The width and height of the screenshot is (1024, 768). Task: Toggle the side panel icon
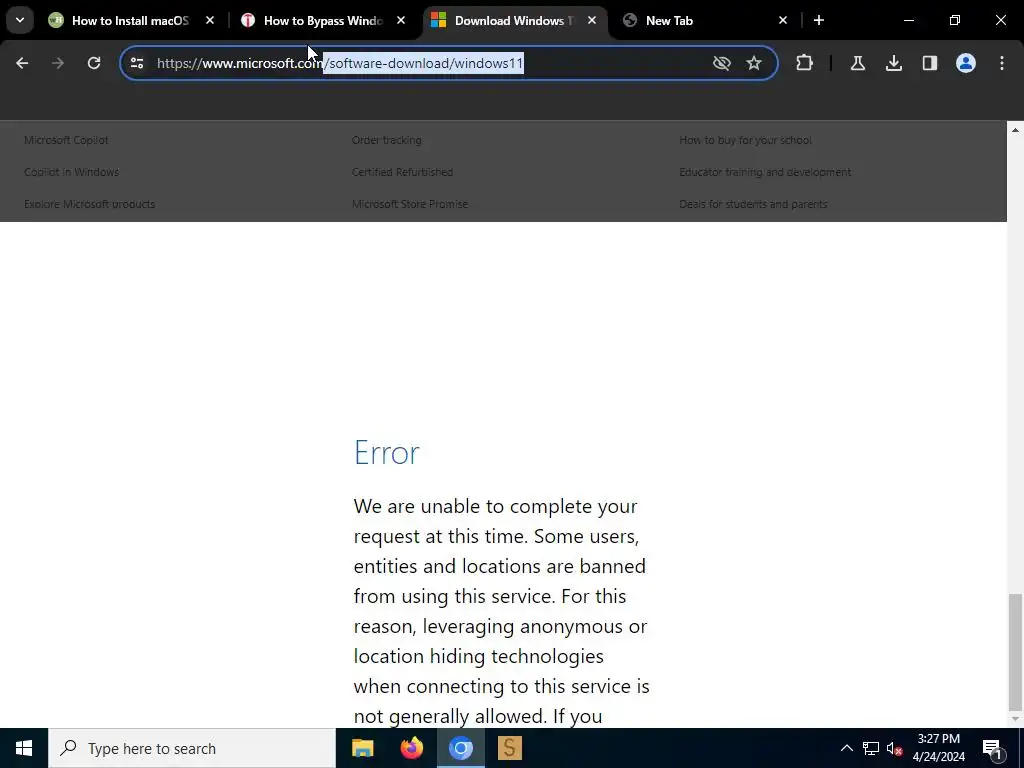930,63
